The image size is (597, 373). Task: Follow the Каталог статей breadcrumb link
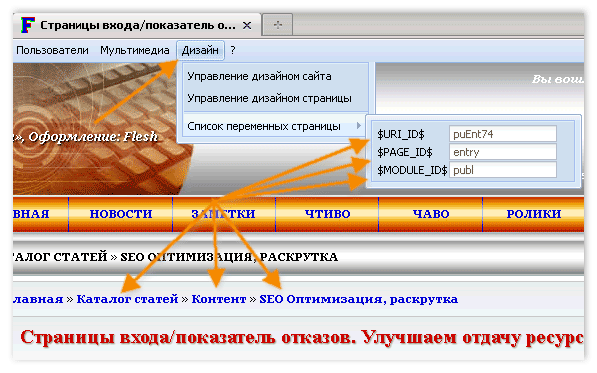127,299
